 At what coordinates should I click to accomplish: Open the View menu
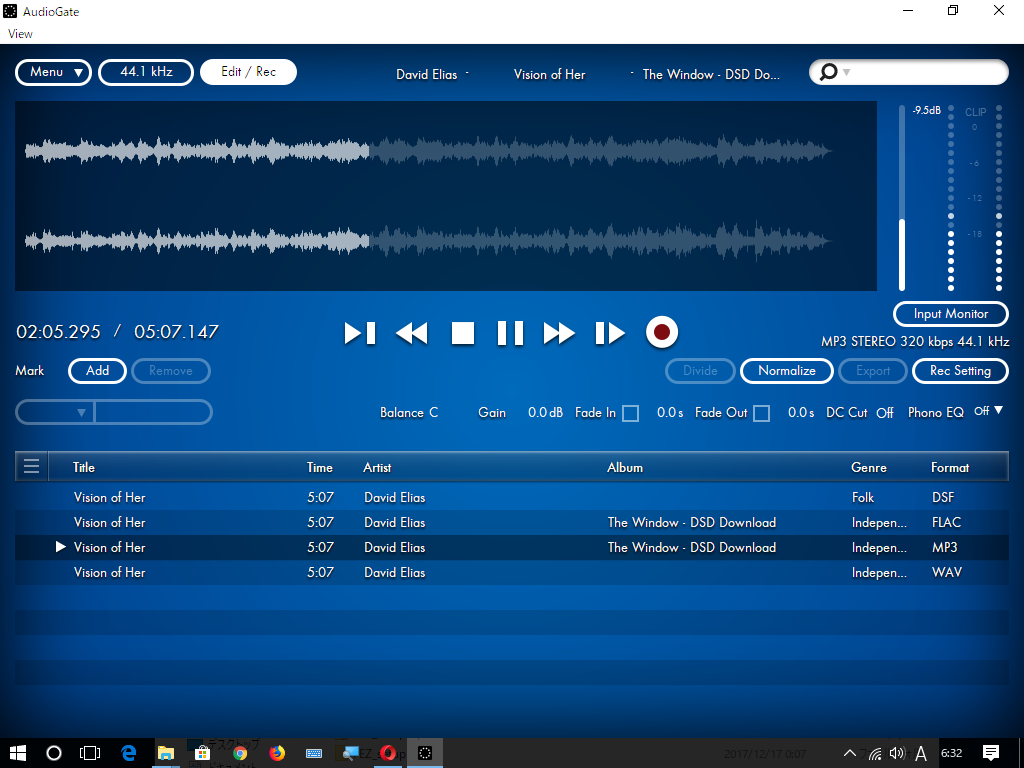click(20, 34)
